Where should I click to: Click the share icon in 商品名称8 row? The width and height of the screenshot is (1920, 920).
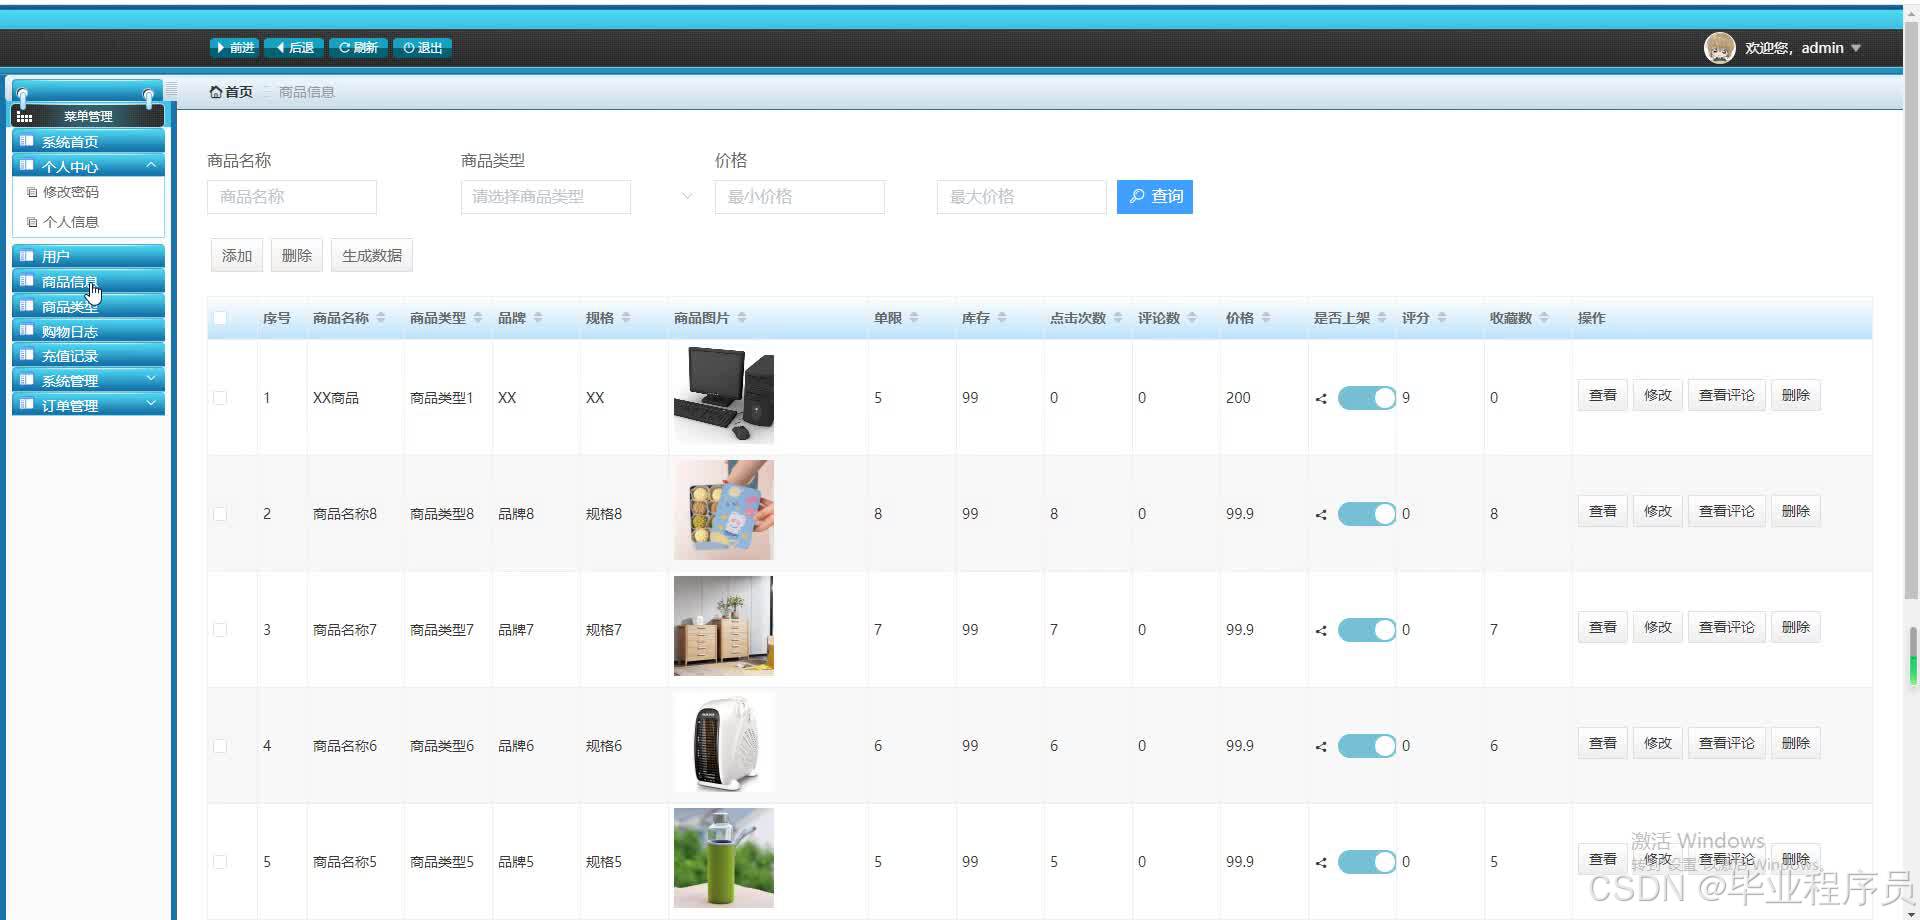[x=1321, y=515]
